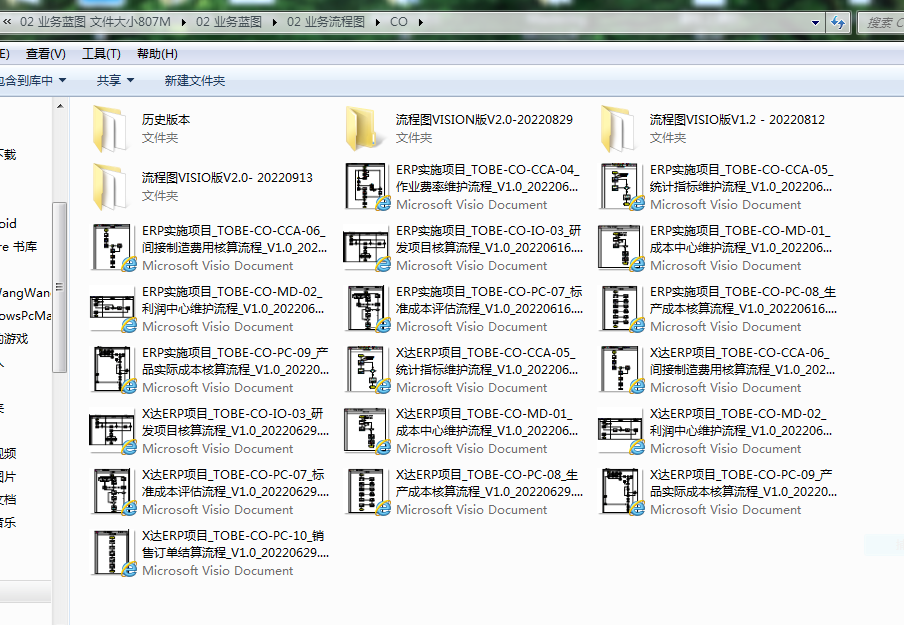Click the refresh button beside address bar
Image resolution: width=904 pixels, height=625 pixels.
[839, 22]
